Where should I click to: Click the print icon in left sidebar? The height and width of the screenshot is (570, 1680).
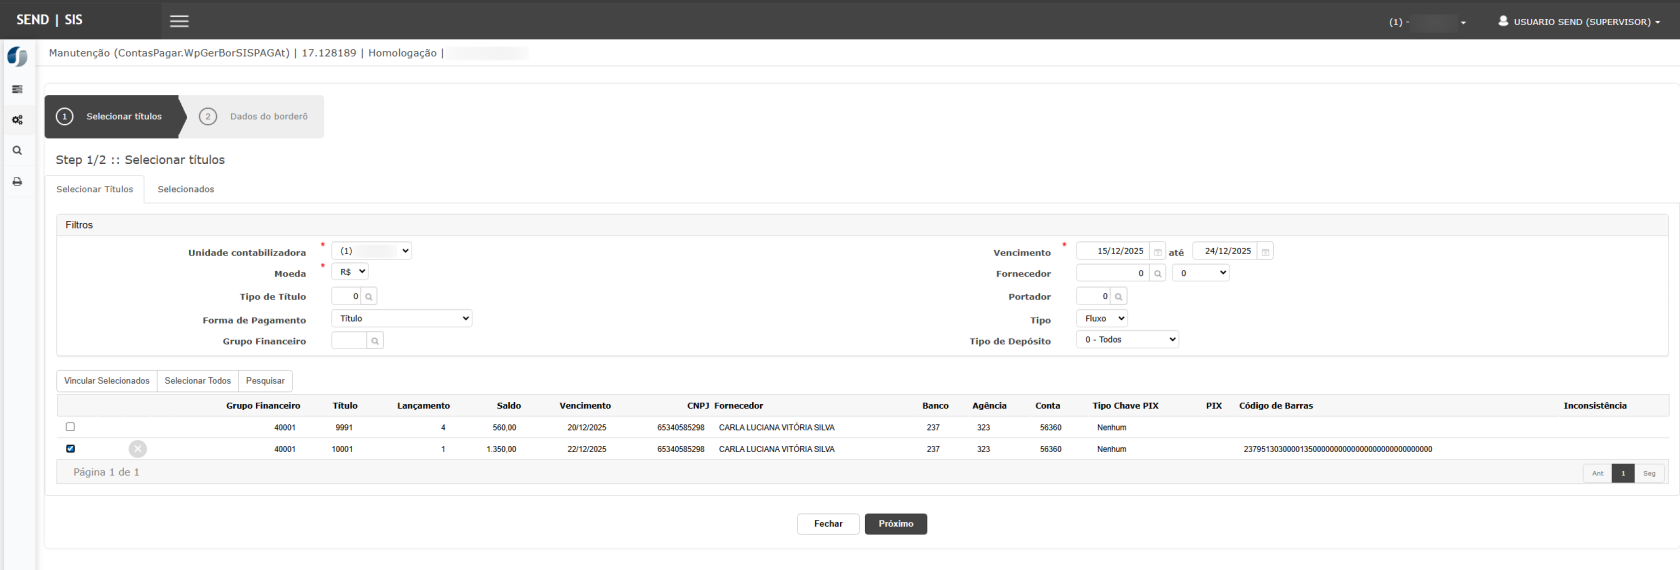tap(17, 182)
